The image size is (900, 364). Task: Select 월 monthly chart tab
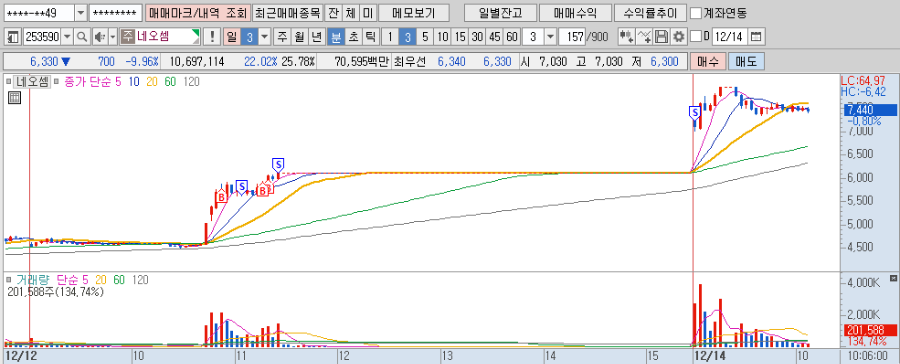tap(299, 37)
